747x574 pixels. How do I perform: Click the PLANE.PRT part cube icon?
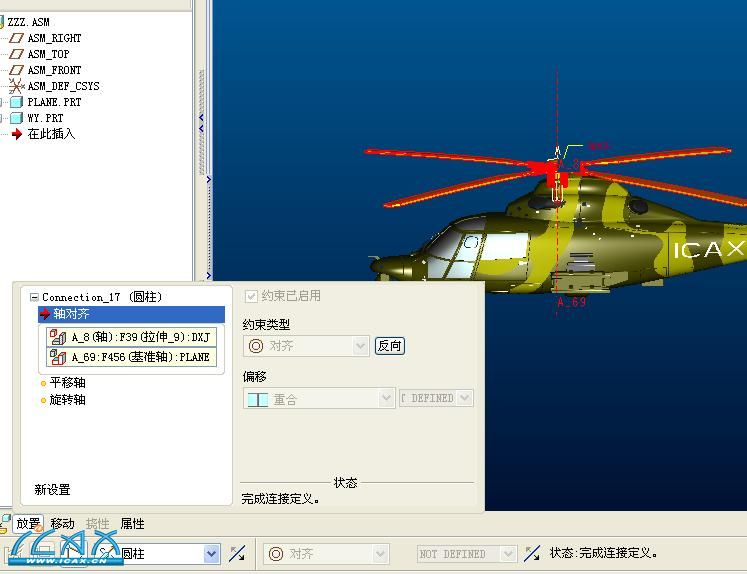pos(17,102)
